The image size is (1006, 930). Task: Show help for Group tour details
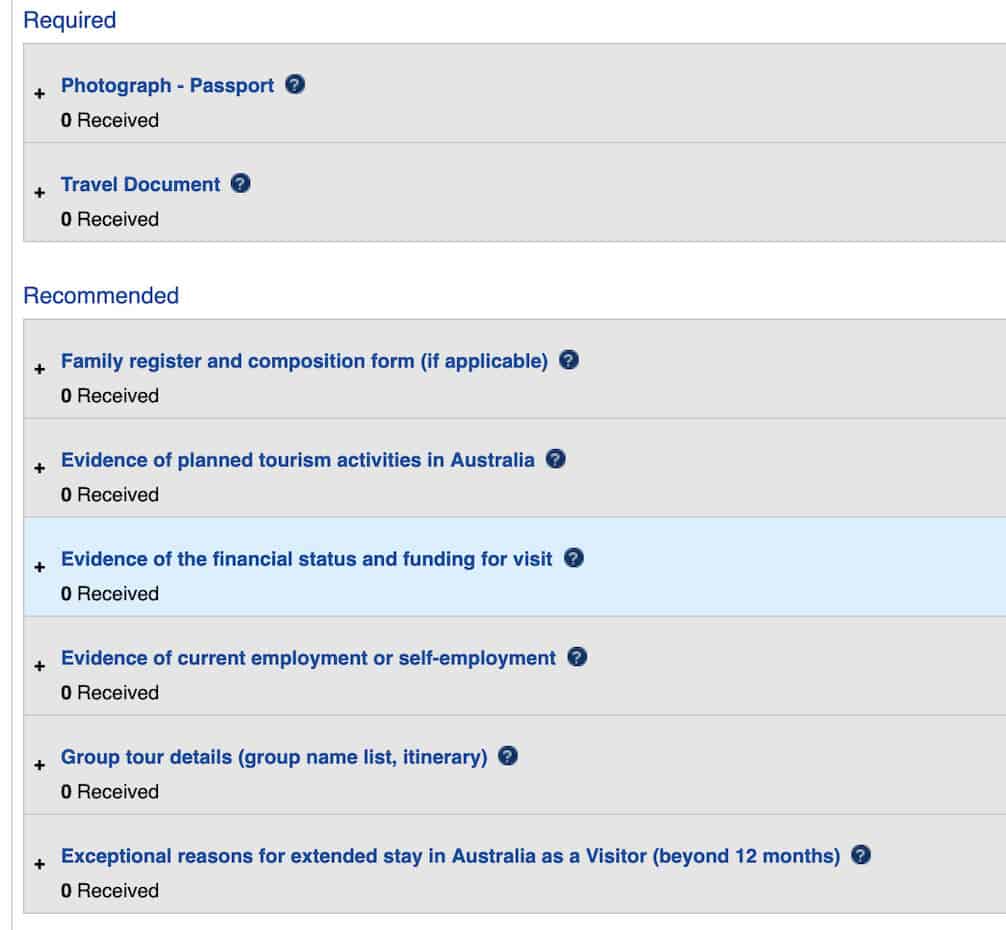(508, 757)
